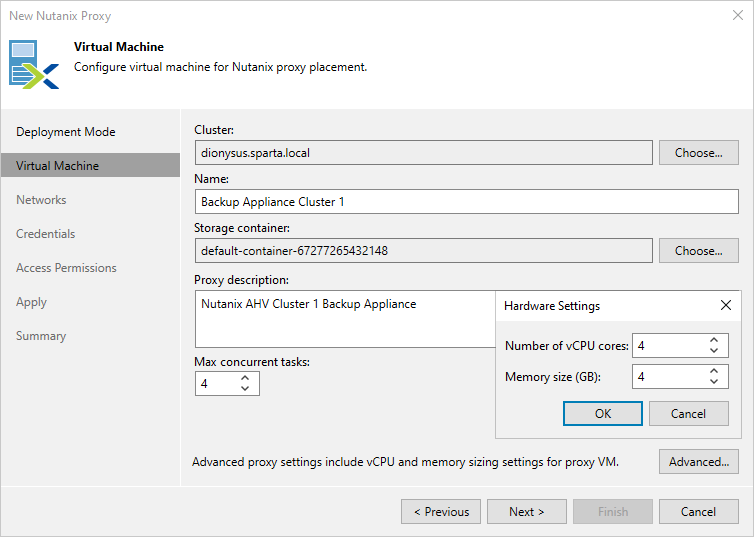Decrease max concurrent tasks
Viewport: 754px width, 537px height.
(x=245, y=389)
